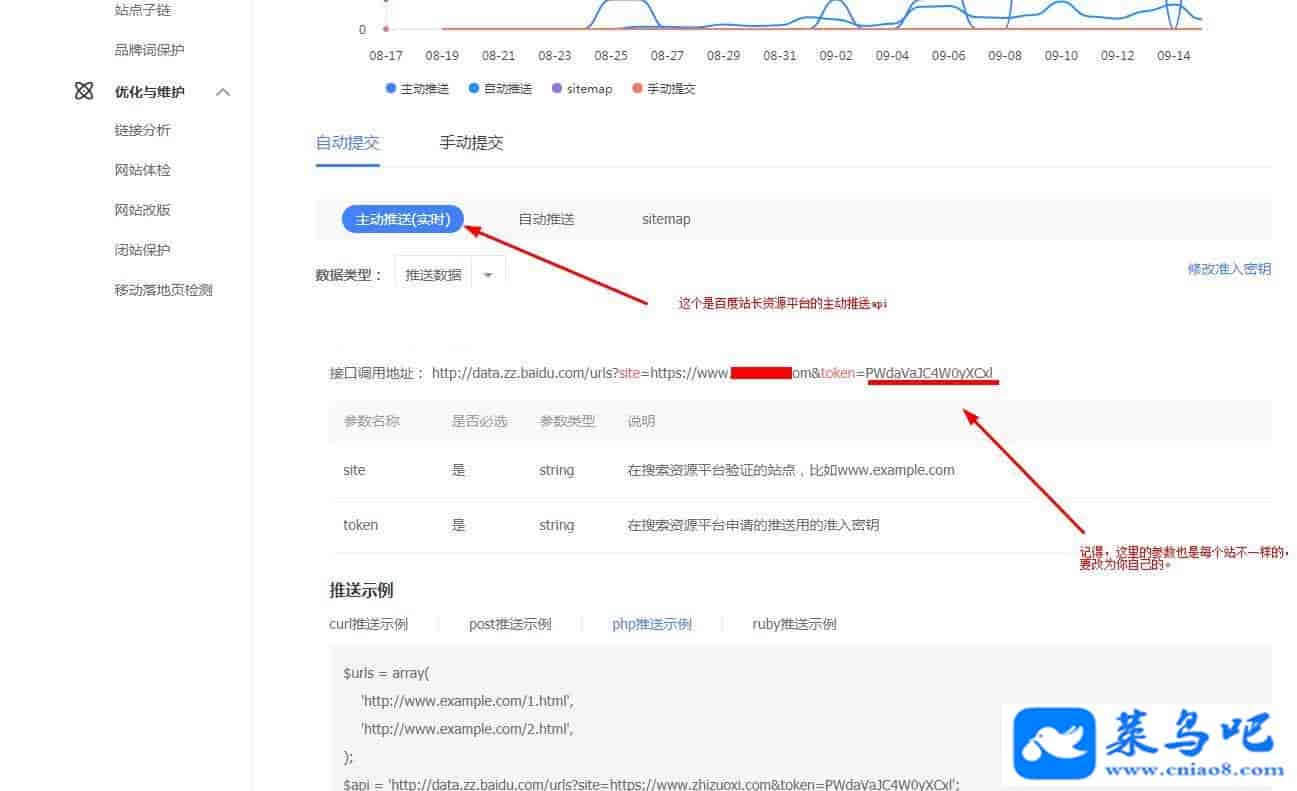
Task: Click the 参数名称 column header
Action: (372, 421)
